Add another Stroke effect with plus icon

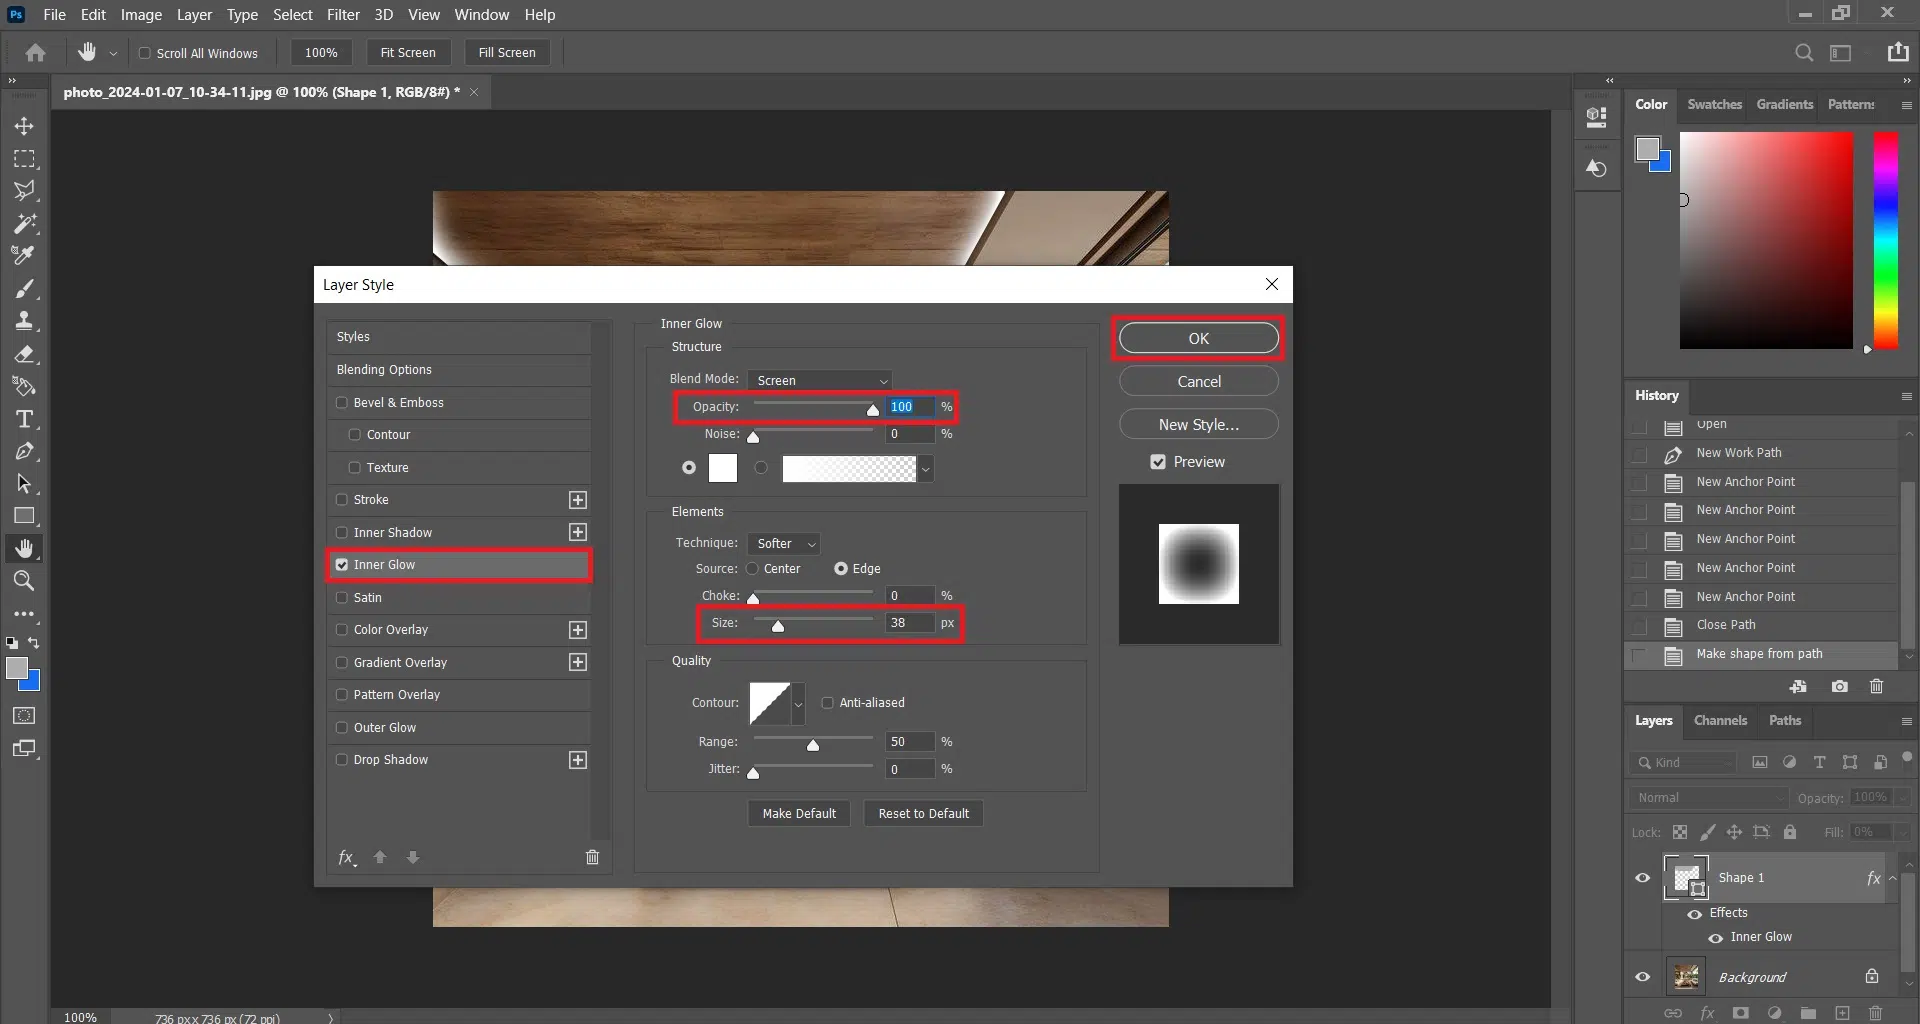click(577, 500)
